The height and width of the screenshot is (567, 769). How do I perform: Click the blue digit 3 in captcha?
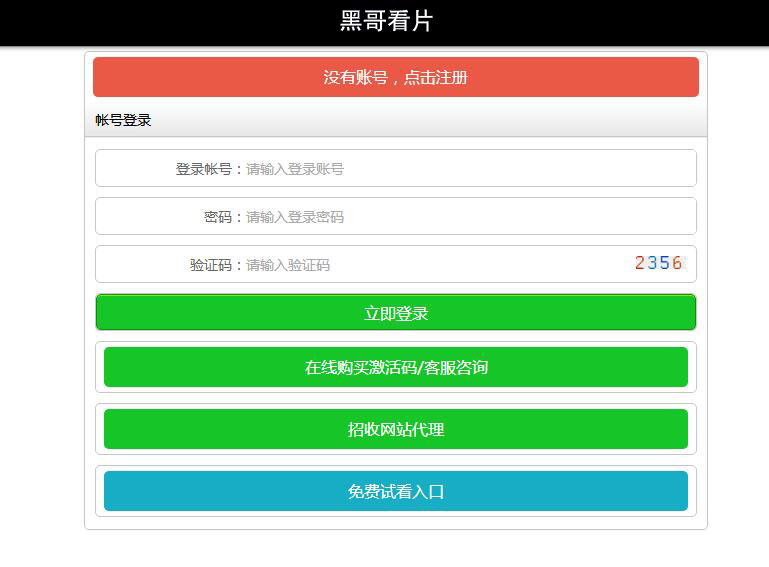click(x=652, y=264)
